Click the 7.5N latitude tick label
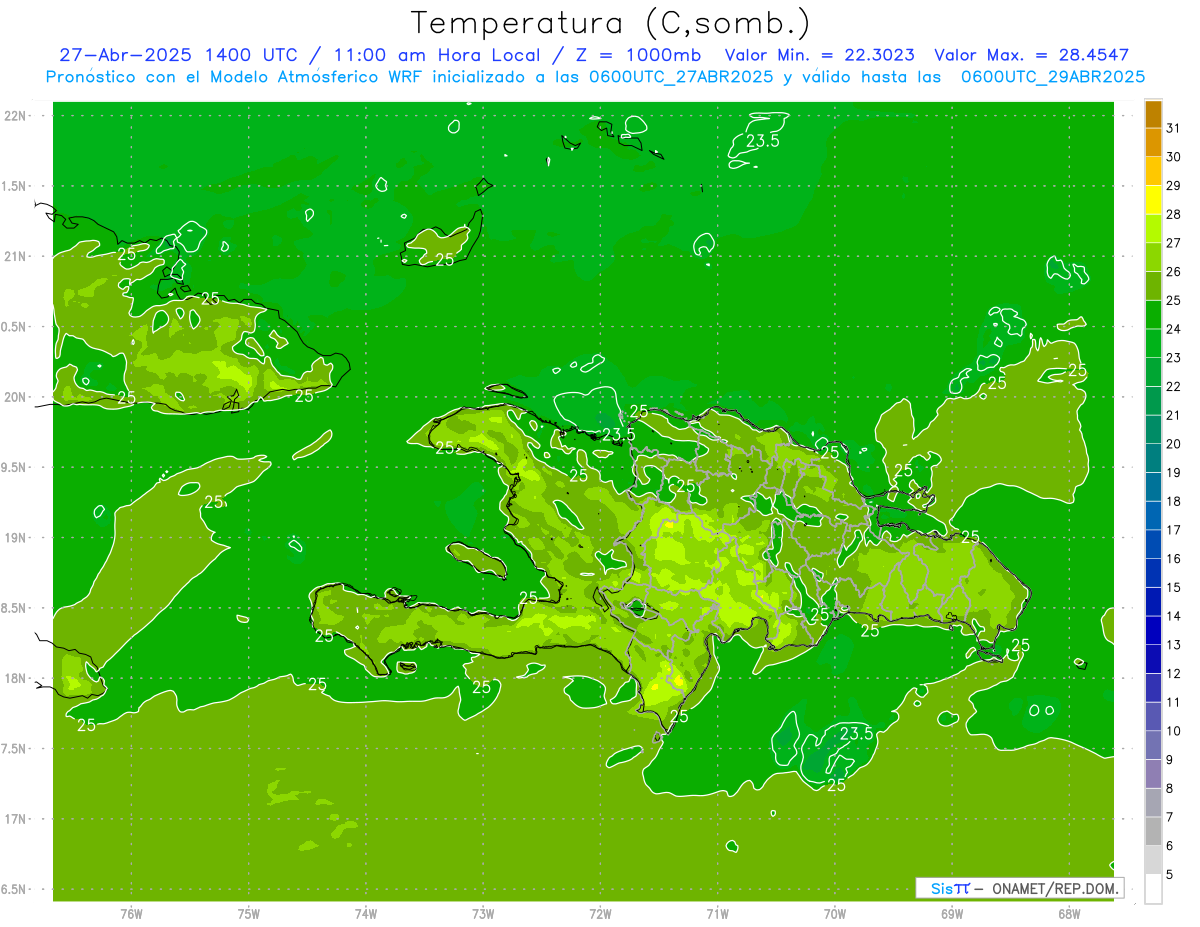 (x=15, y=749)
